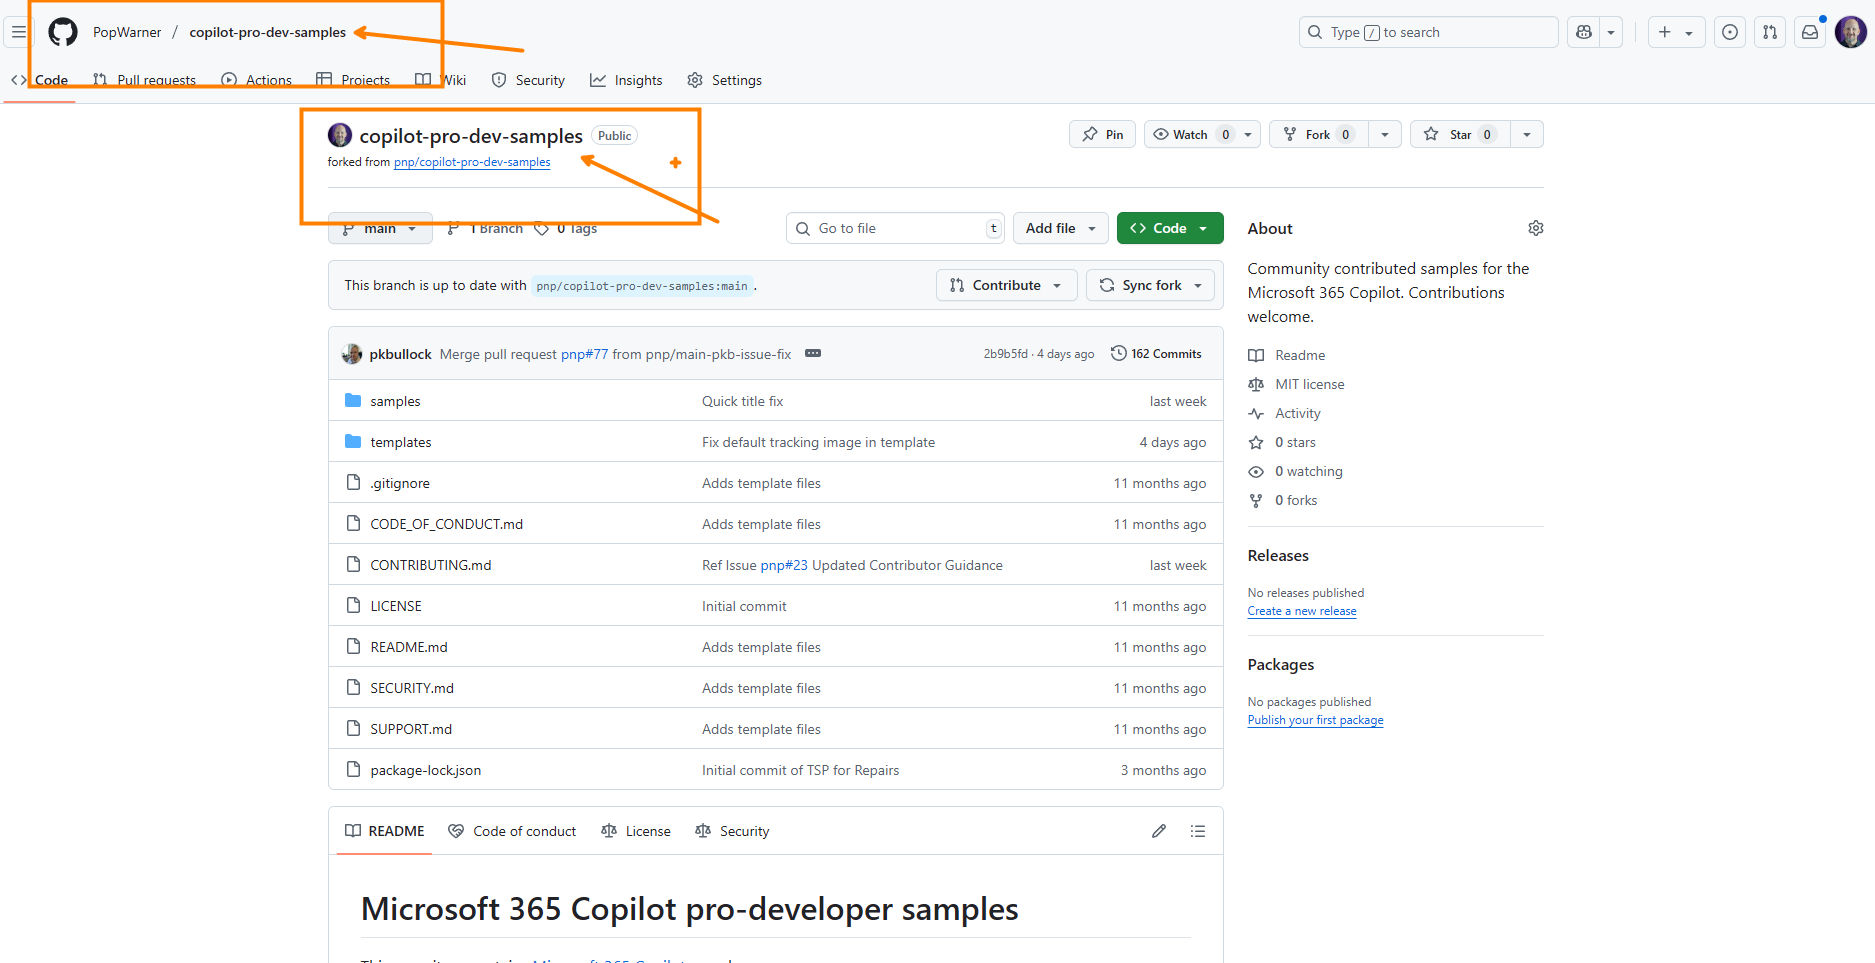Open the GitHub homepage logo
This screenshot has width=1875, height=963.
point(63,32)
